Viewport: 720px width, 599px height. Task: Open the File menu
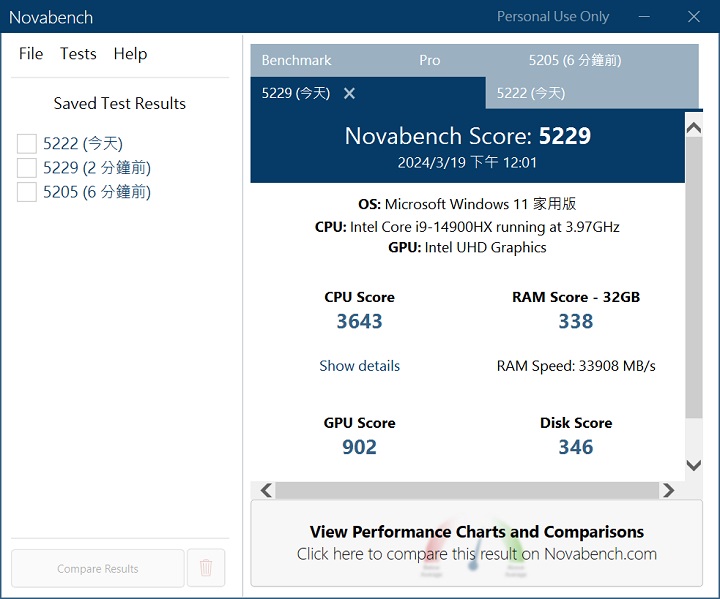click(31, 54)
